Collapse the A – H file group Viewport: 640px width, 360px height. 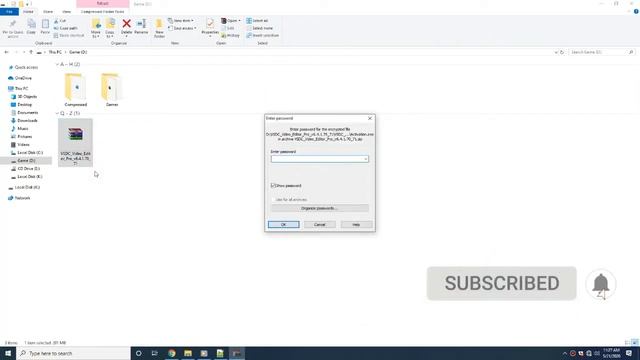coord(57,64)
